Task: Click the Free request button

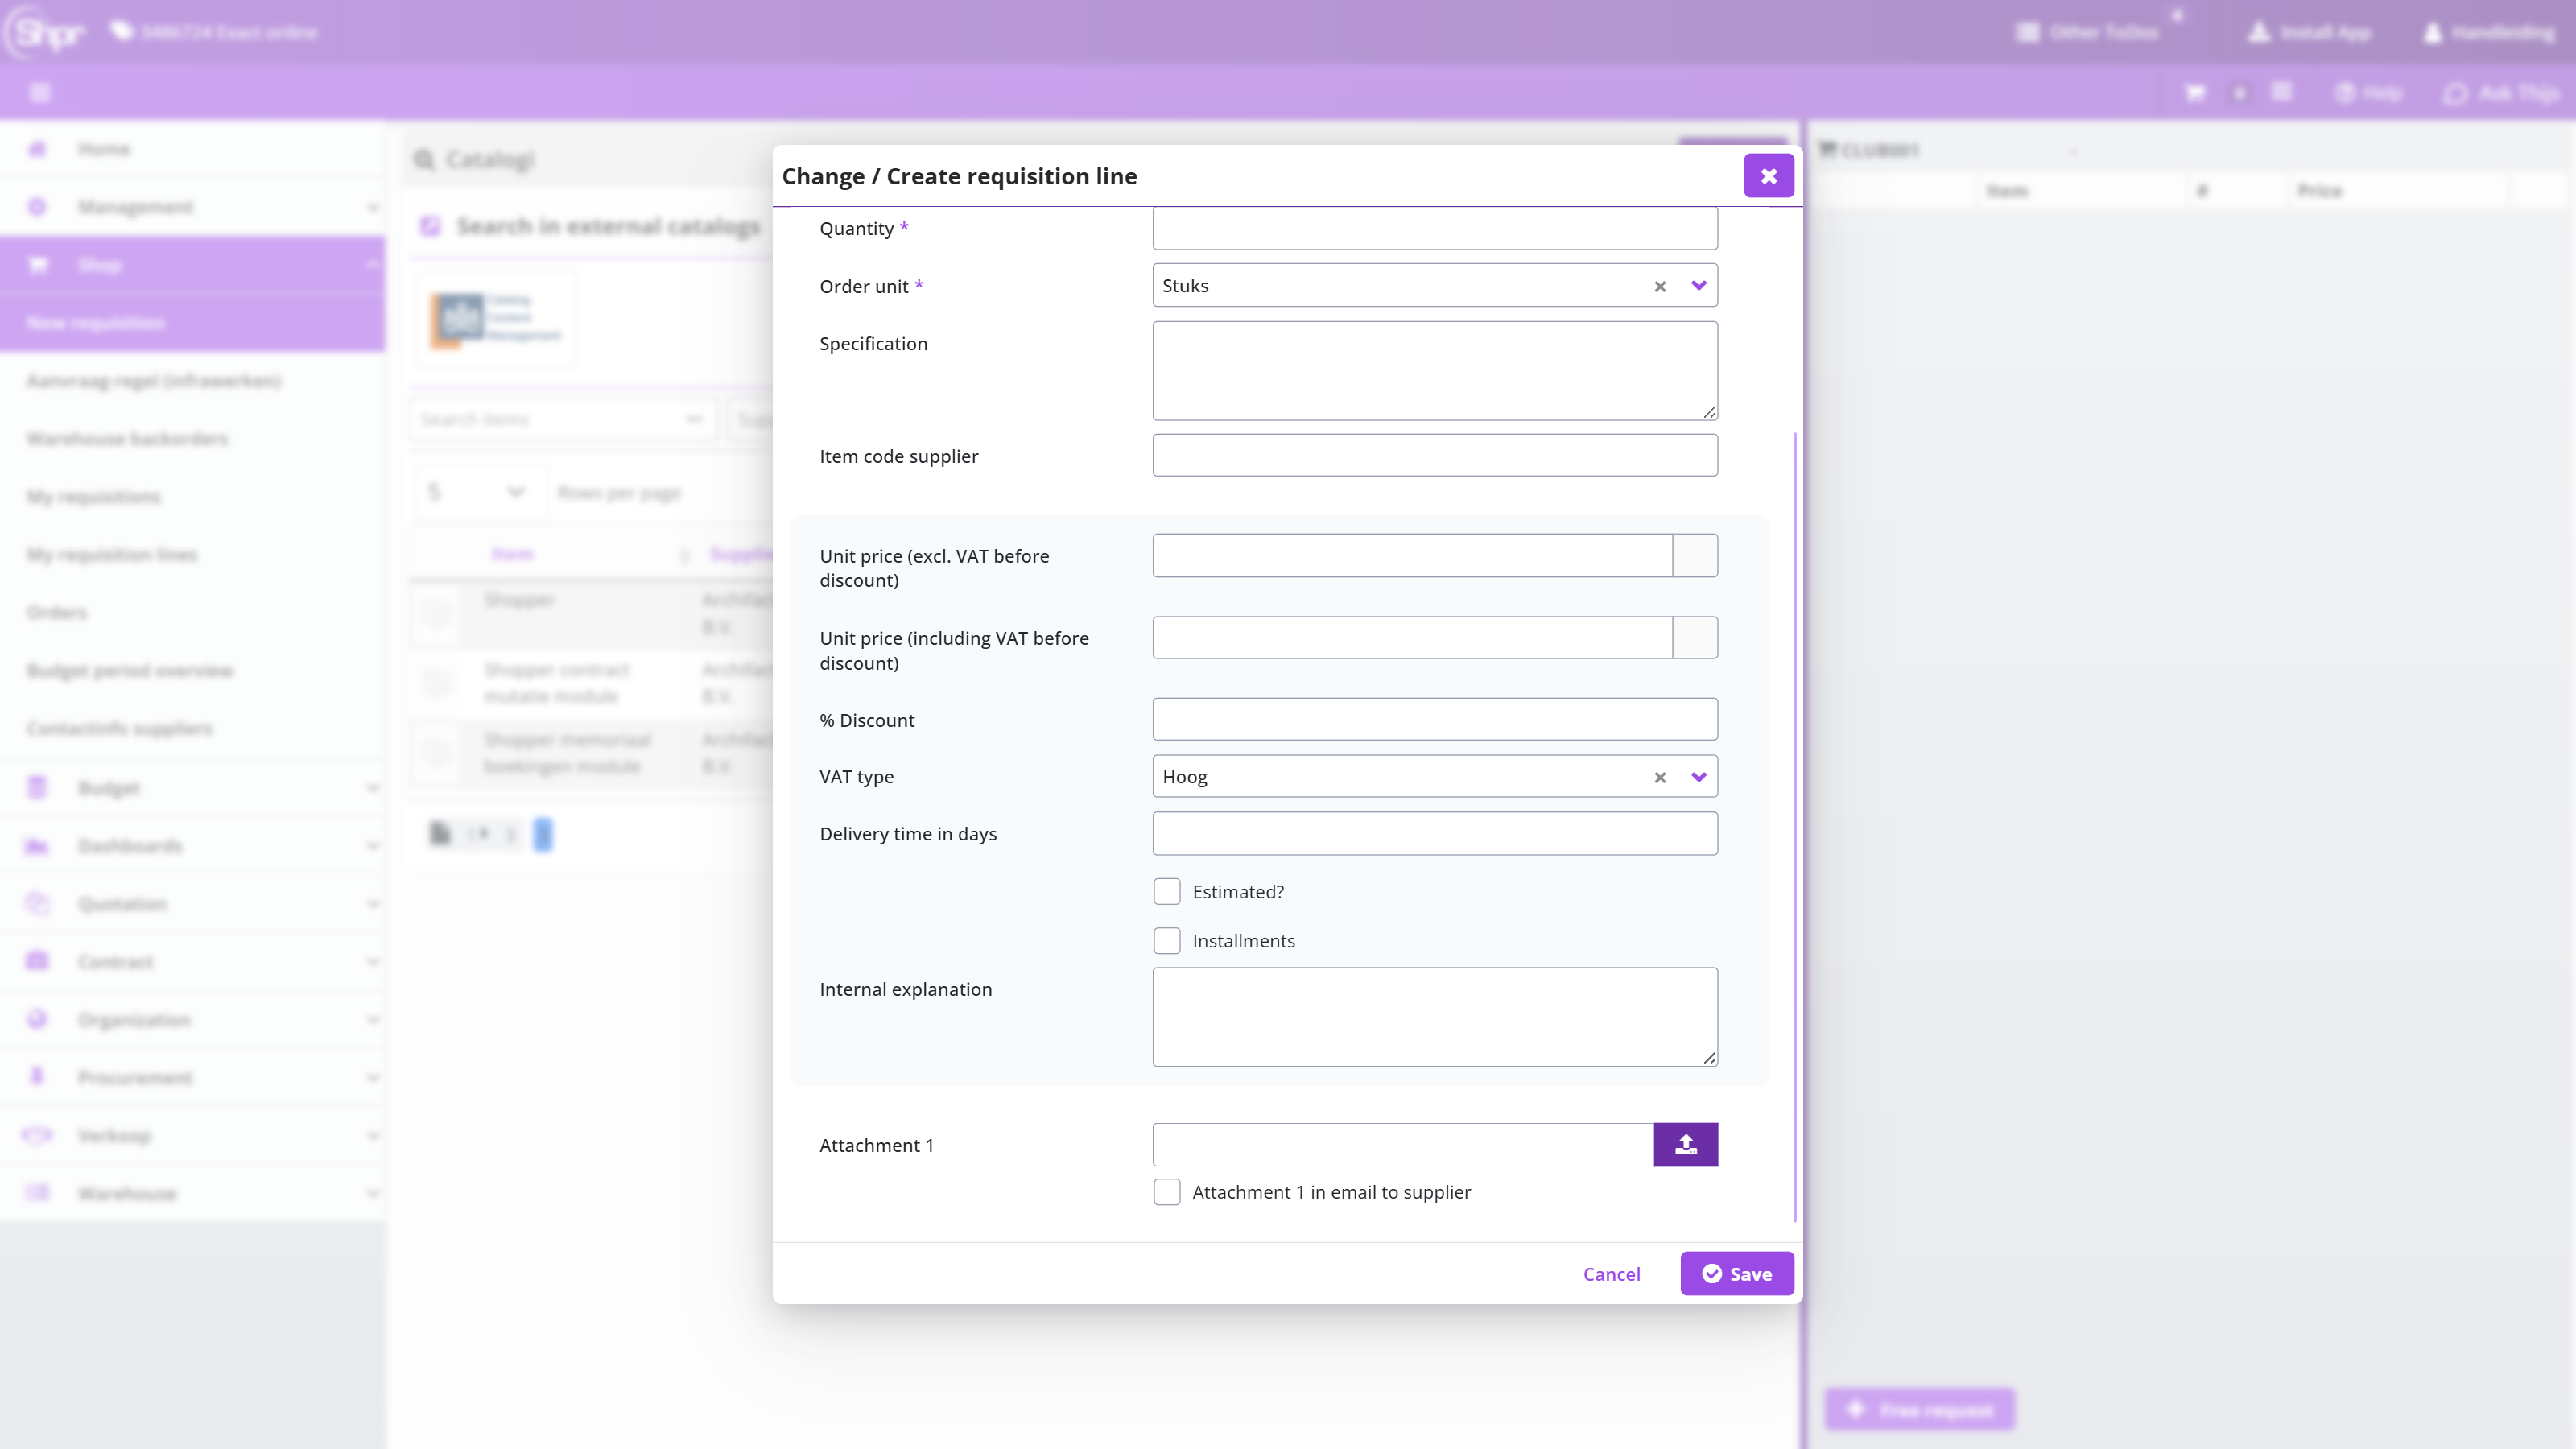Action: click(x=1919, y=1409)
